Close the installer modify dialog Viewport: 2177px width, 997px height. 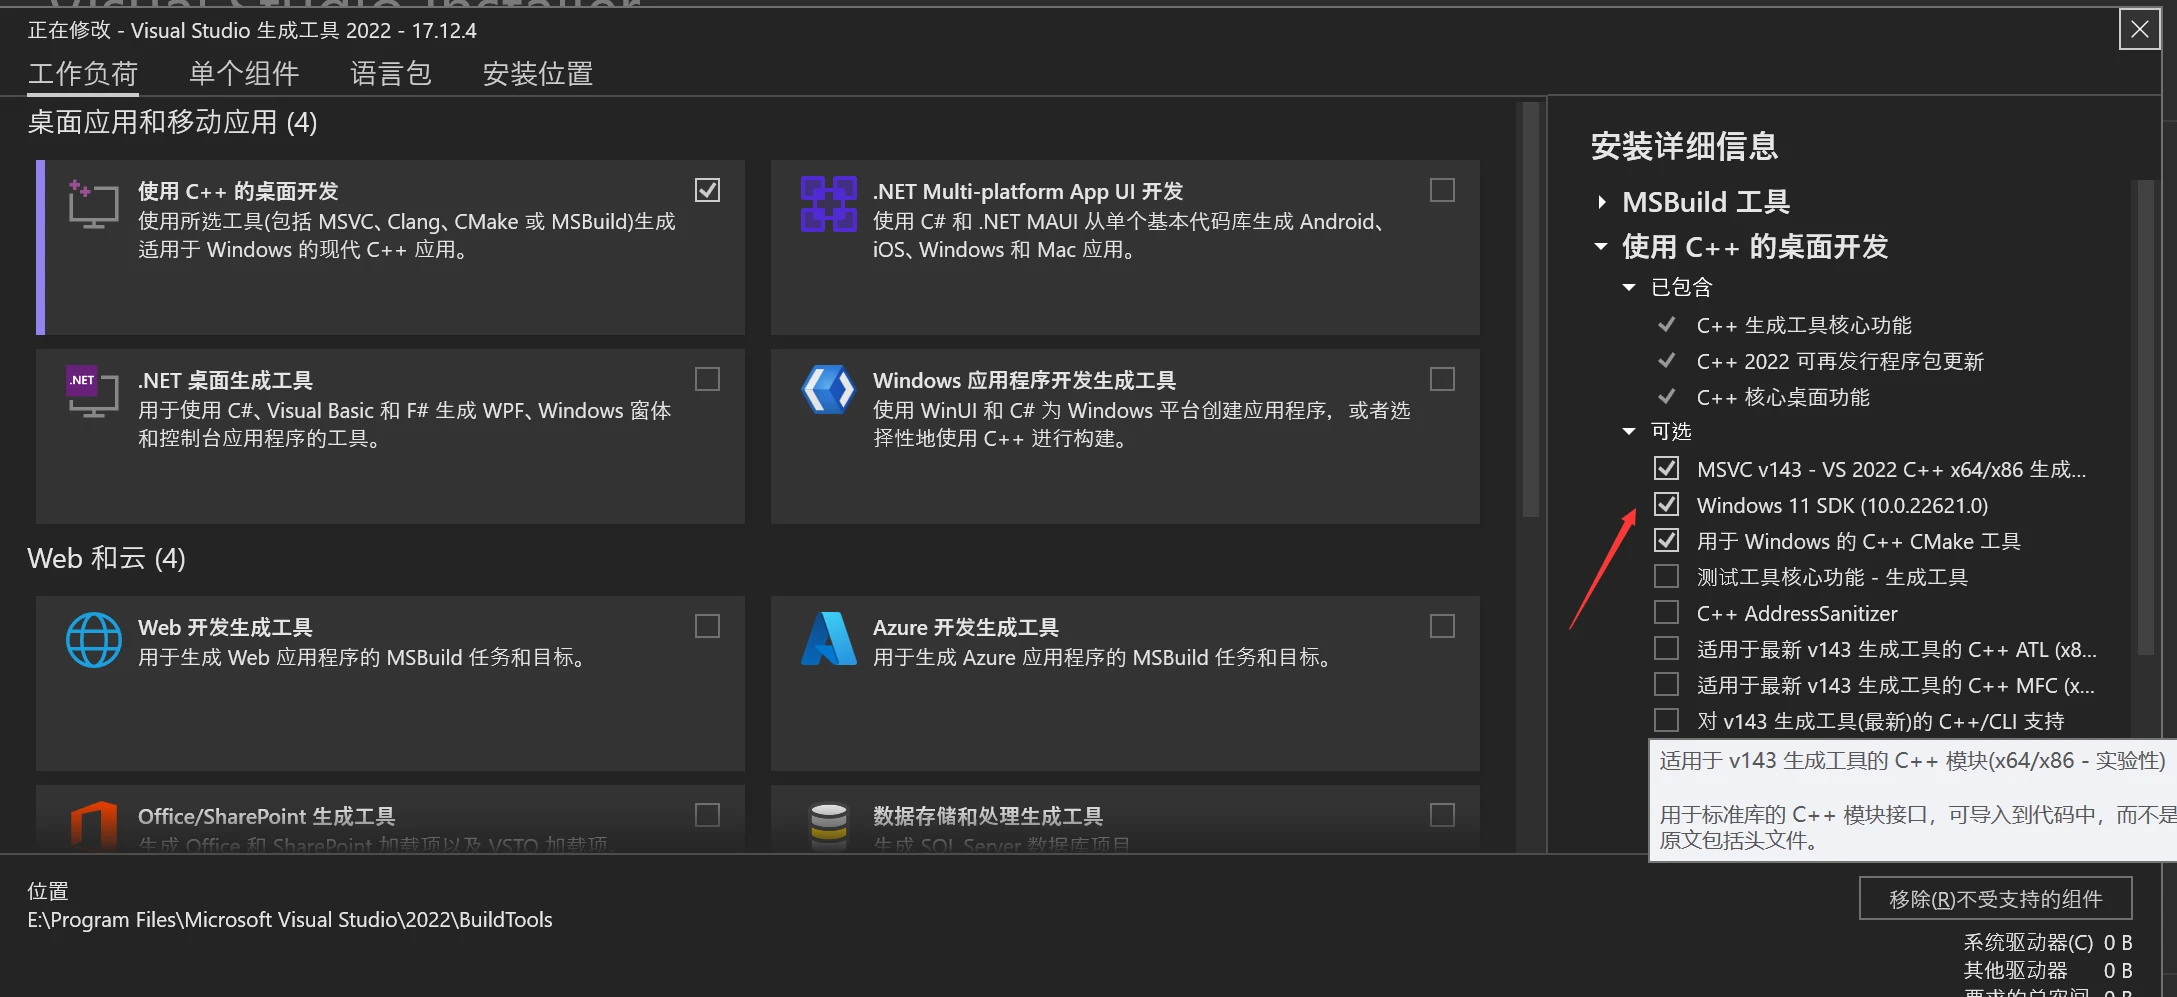coord(2140,29)
